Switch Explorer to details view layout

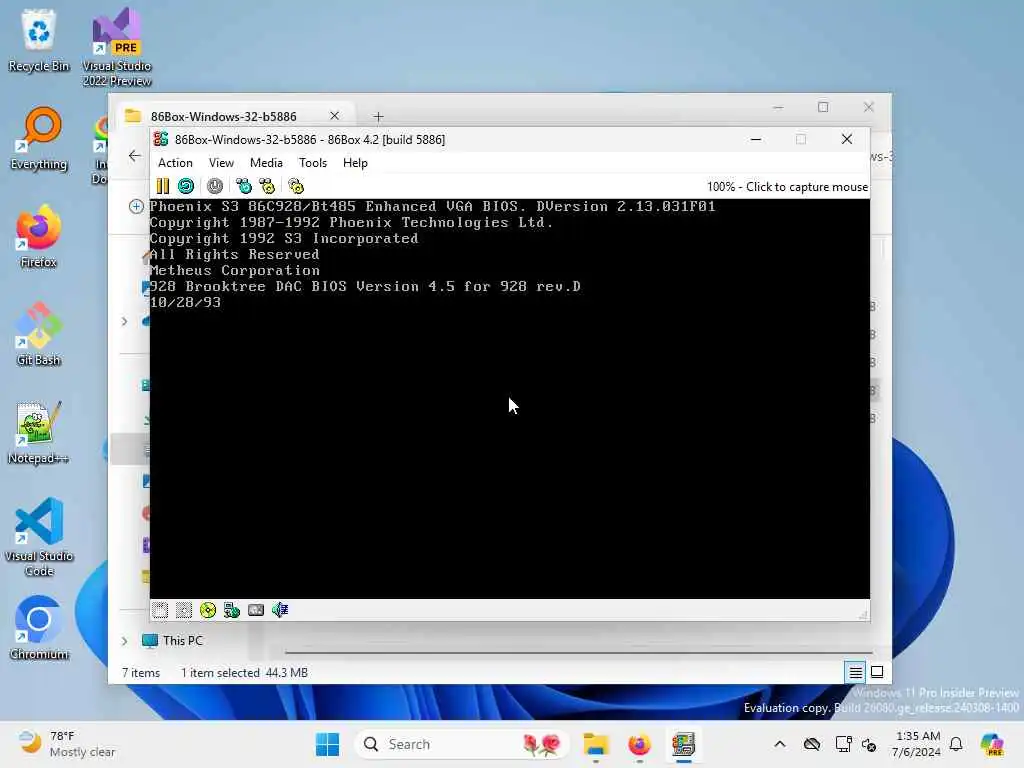pyautogui.click(x=855, y=672)
